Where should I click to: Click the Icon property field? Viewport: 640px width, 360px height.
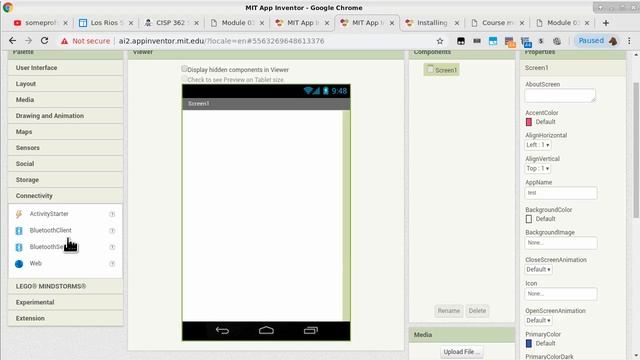561,294
